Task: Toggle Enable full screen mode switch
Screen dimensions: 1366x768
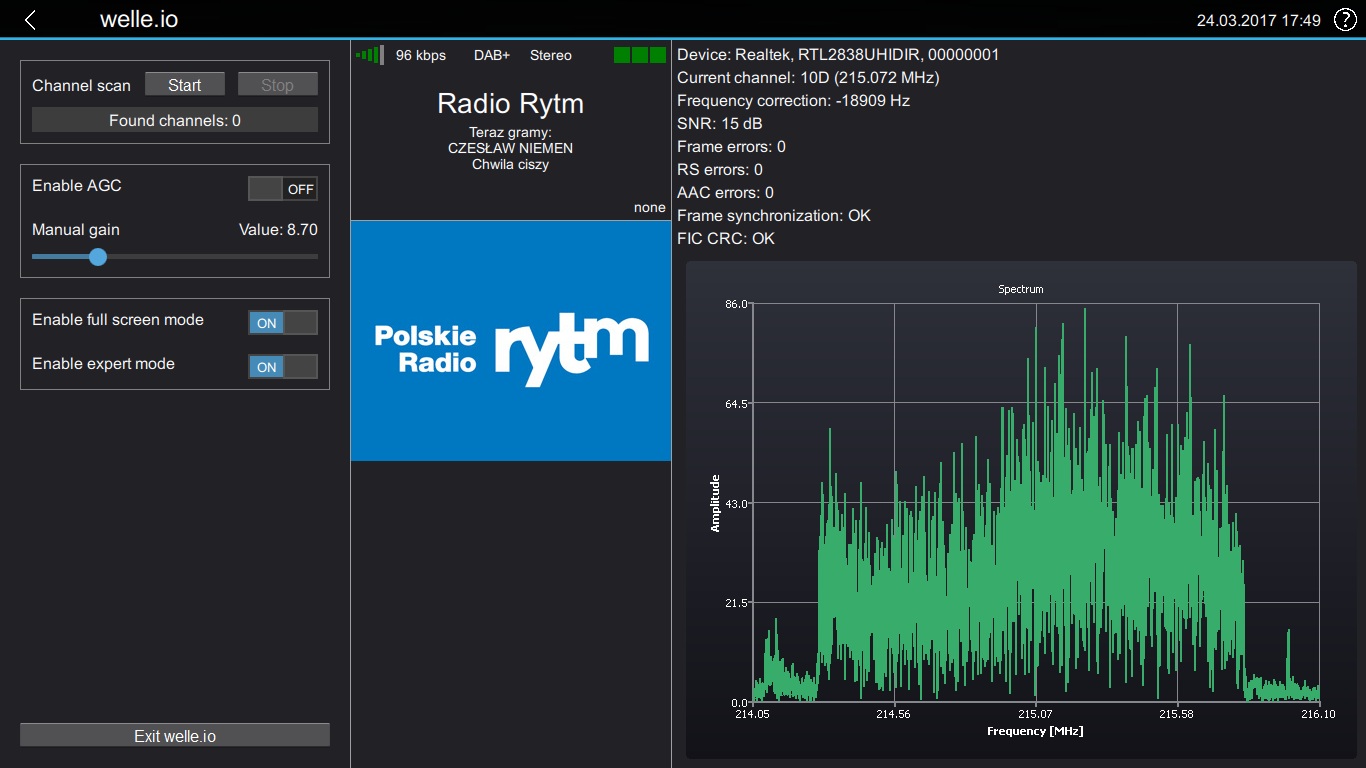Action: pos(283,323)
